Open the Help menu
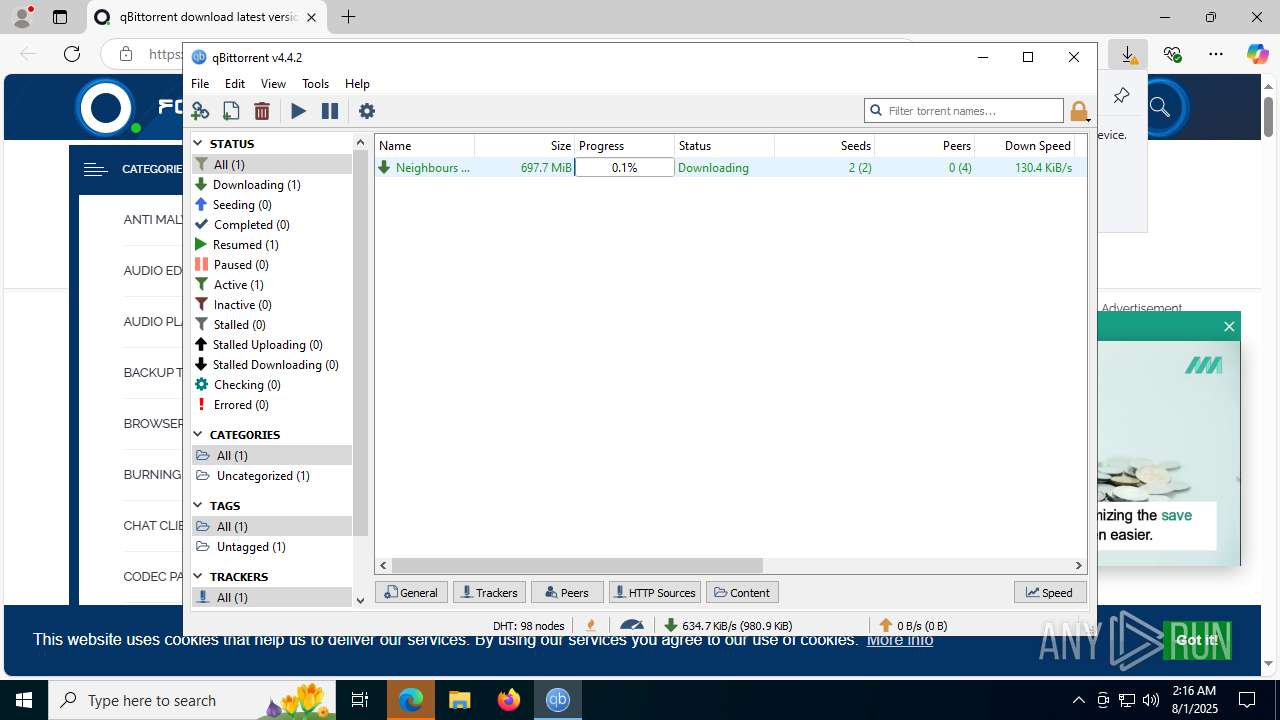The width and height of the screenshot is (1280, 720). (x=357, y=84)
